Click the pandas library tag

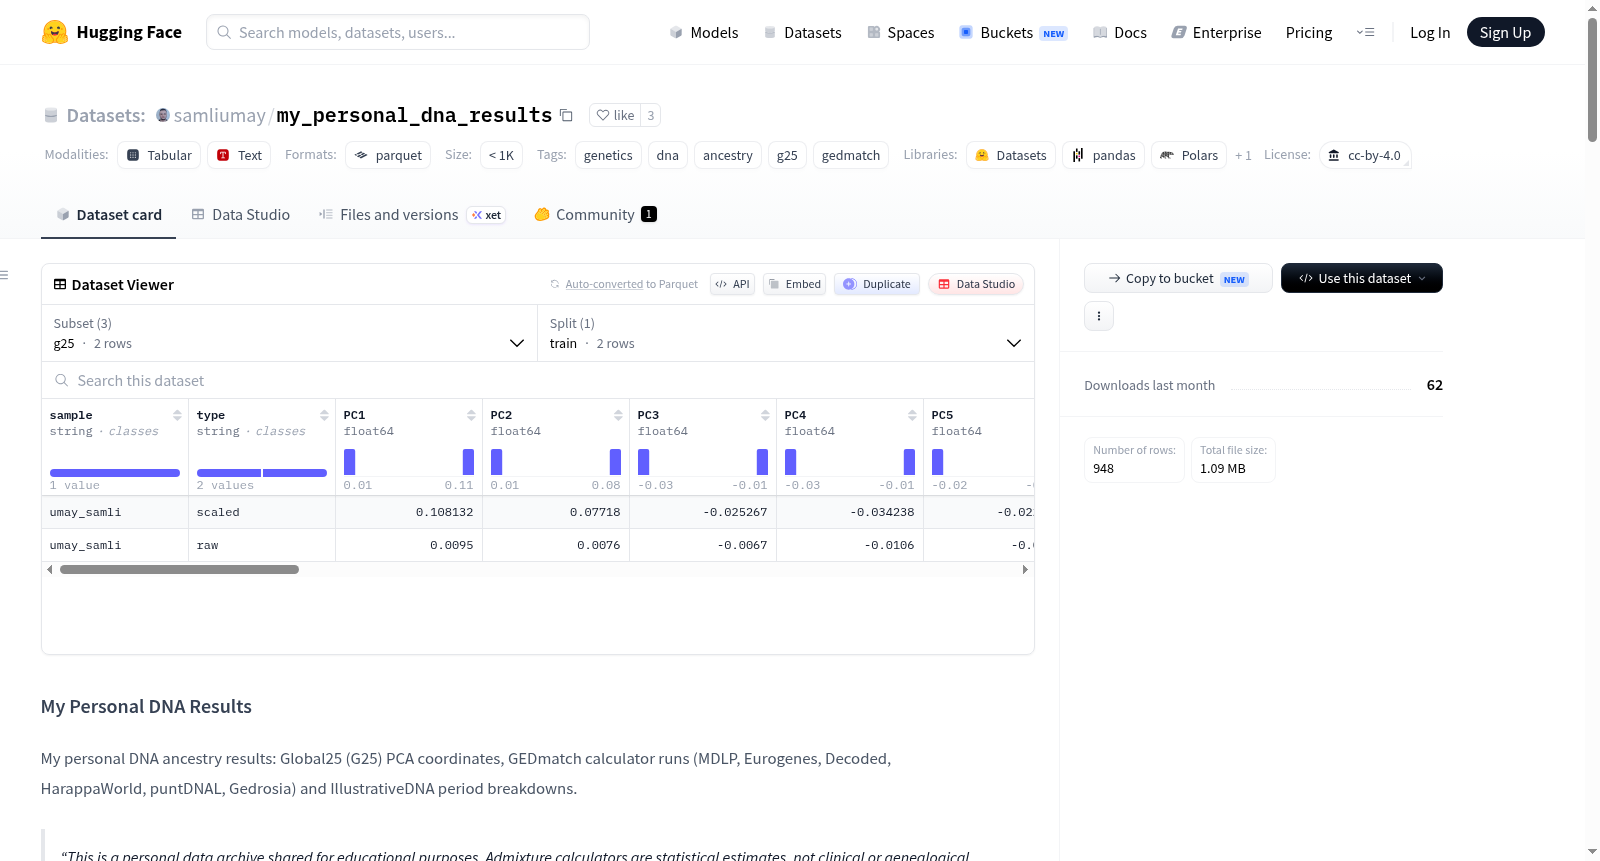click(1104, 155)
